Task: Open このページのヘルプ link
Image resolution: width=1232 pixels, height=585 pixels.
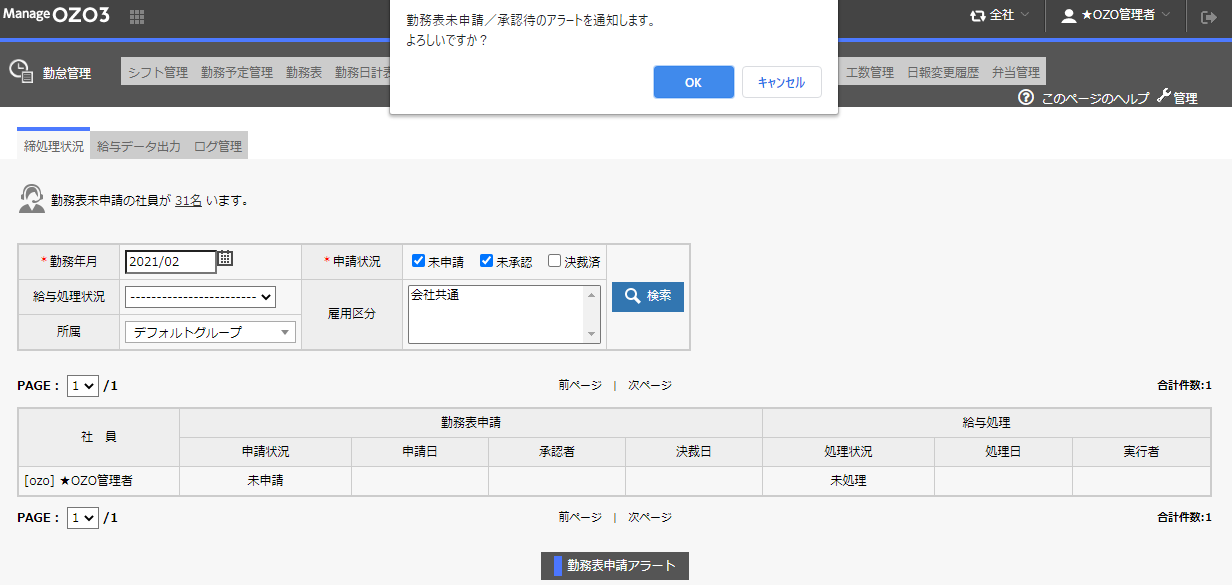Action: point(1095,98)
